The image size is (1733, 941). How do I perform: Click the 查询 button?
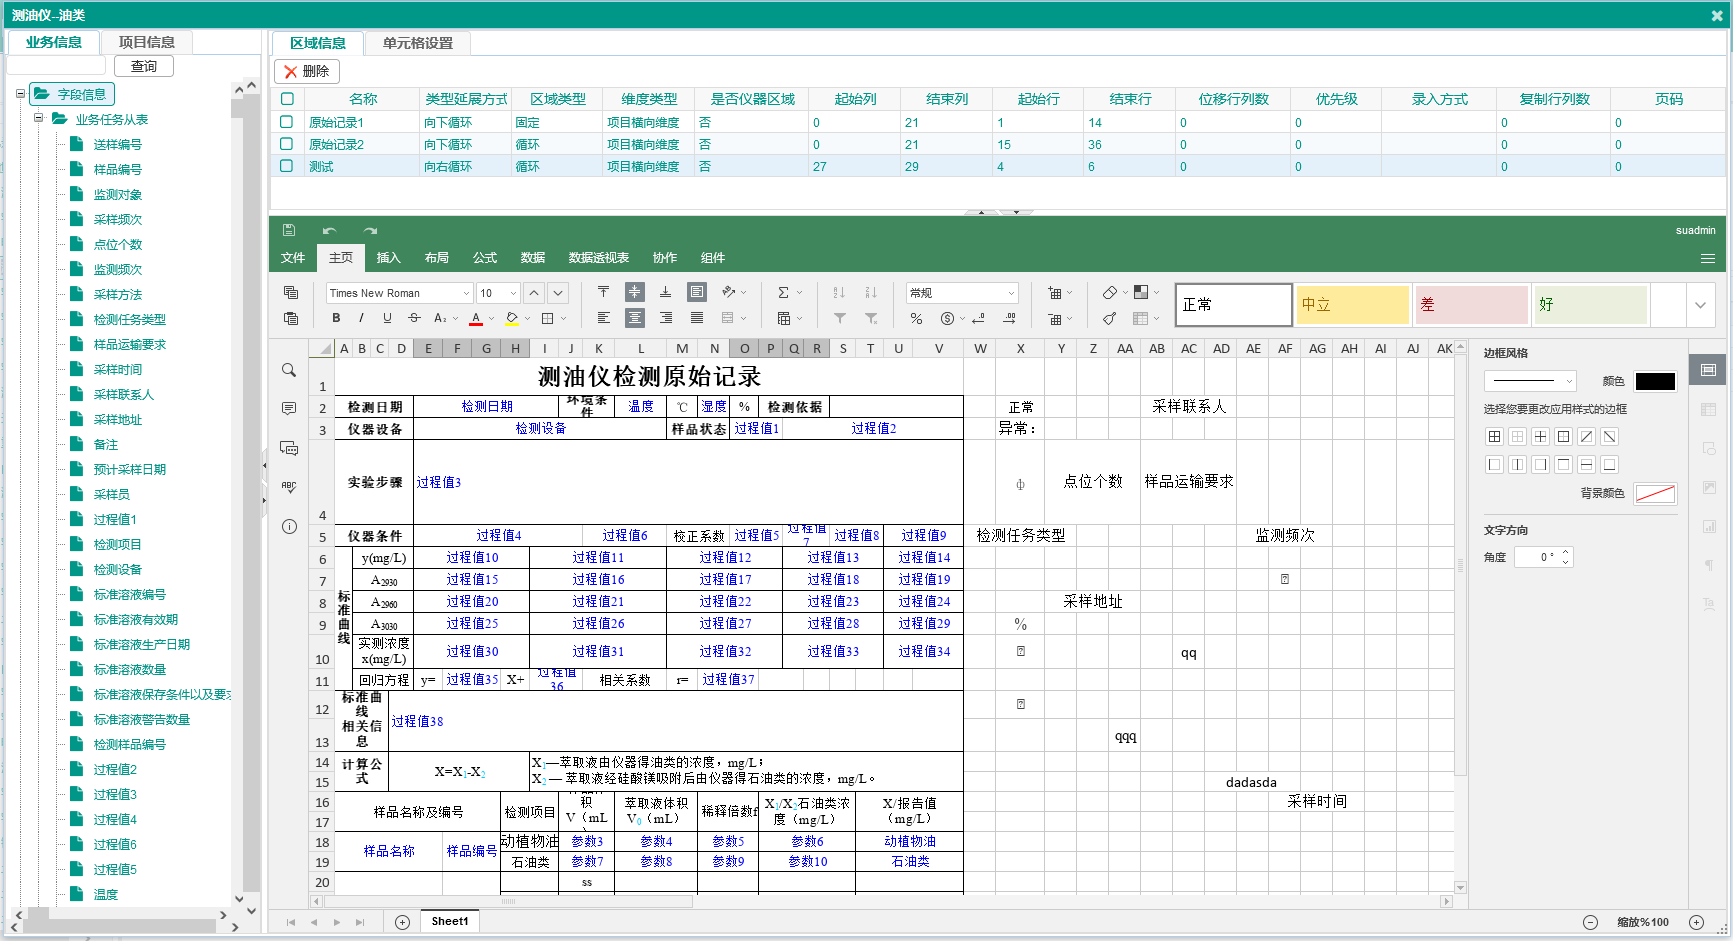coord(144,66)
